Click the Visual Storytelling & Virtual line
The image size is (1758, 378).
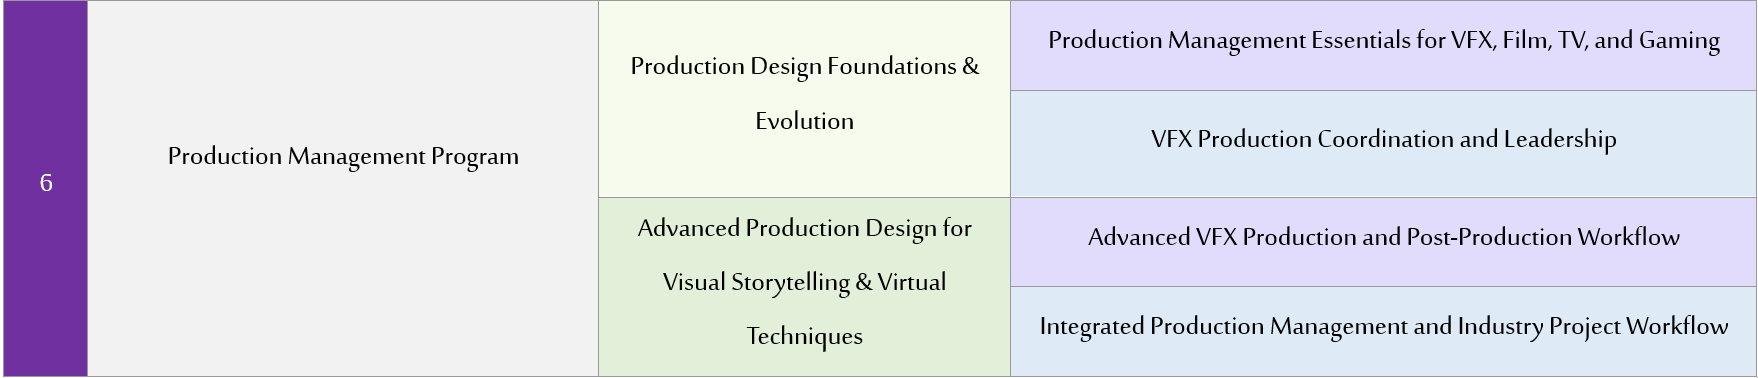click(x=805, y=282)
